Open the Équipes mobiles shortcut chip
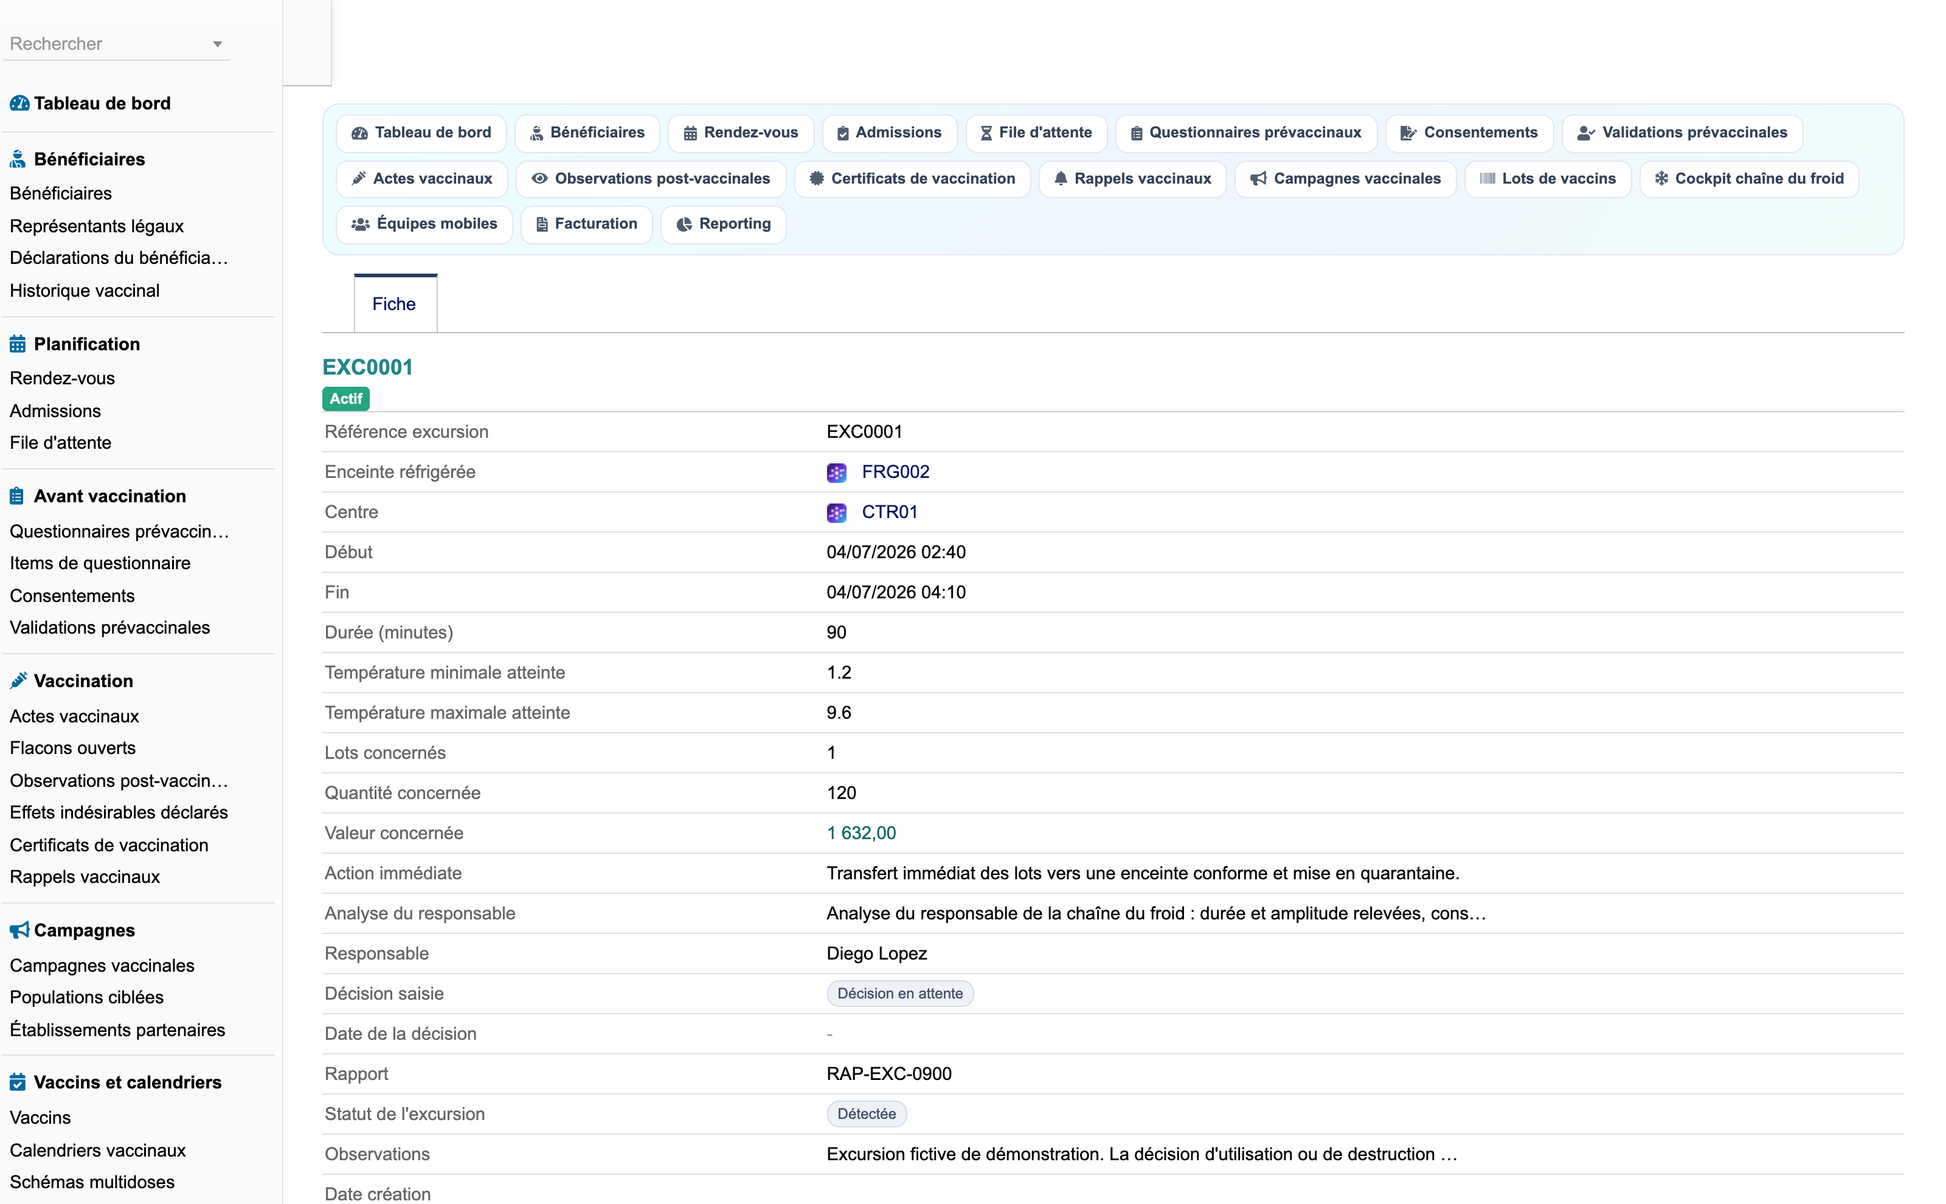This screenshot has height=1204, width=1946. (424, 224)
